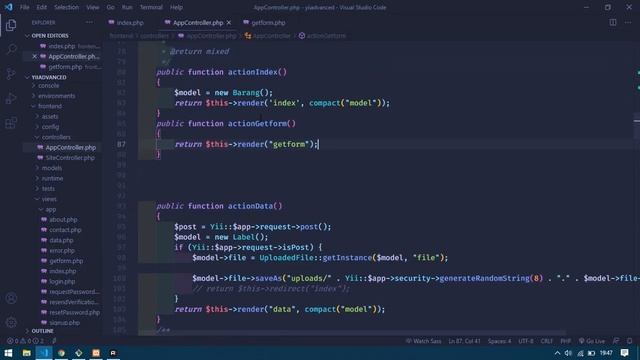Expand the config folder

[50, 127]
